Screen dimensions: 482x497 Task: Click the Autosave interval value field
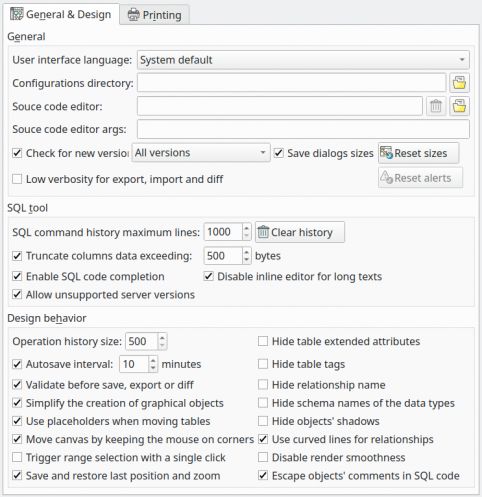point(134,364)
